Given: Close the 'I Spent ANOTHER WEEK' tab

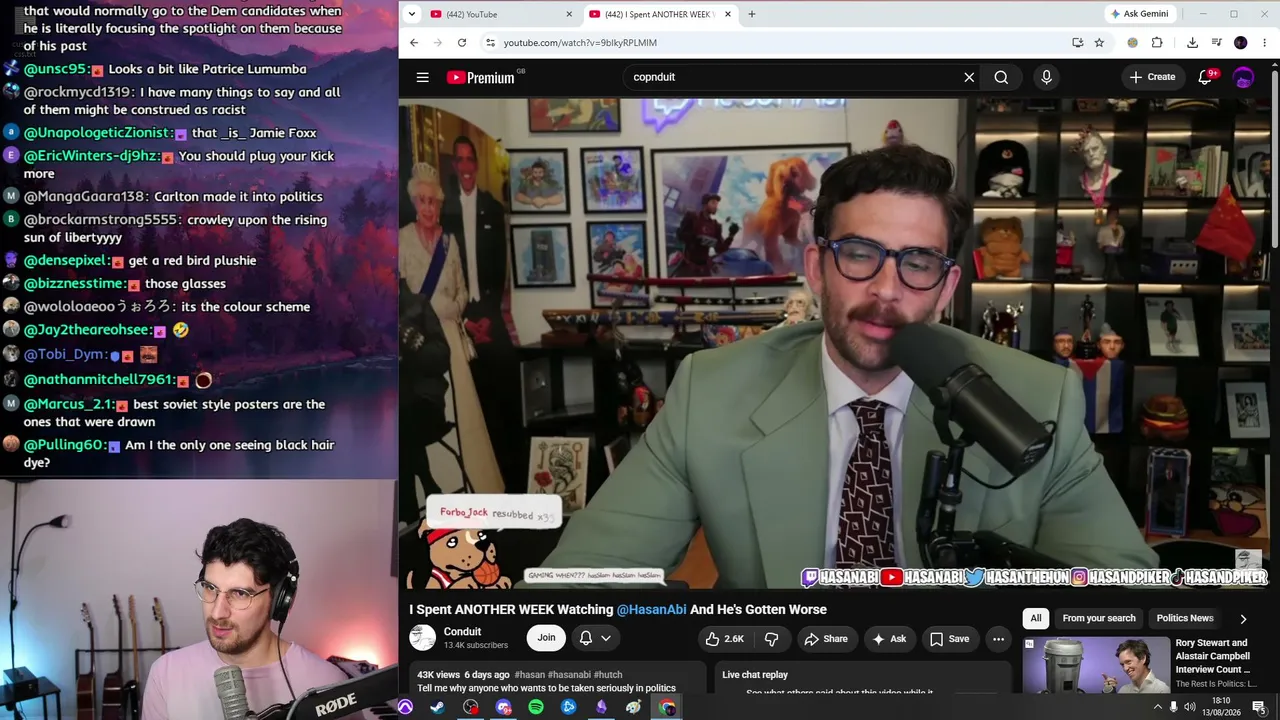Looking at the screenshot, I should [728, 14].
